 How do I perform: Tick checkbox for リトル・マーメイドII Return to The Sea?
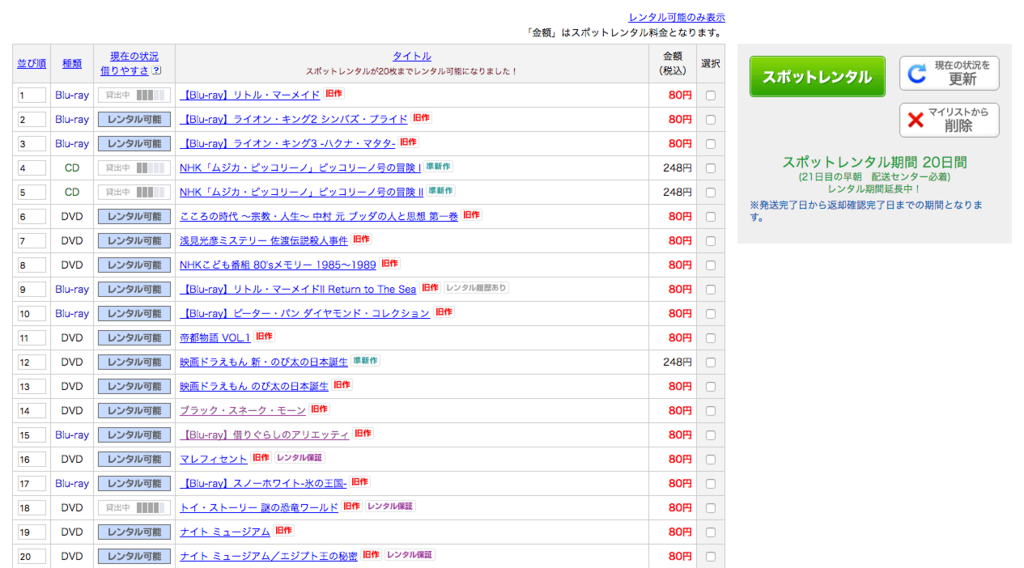coord(711,289)
